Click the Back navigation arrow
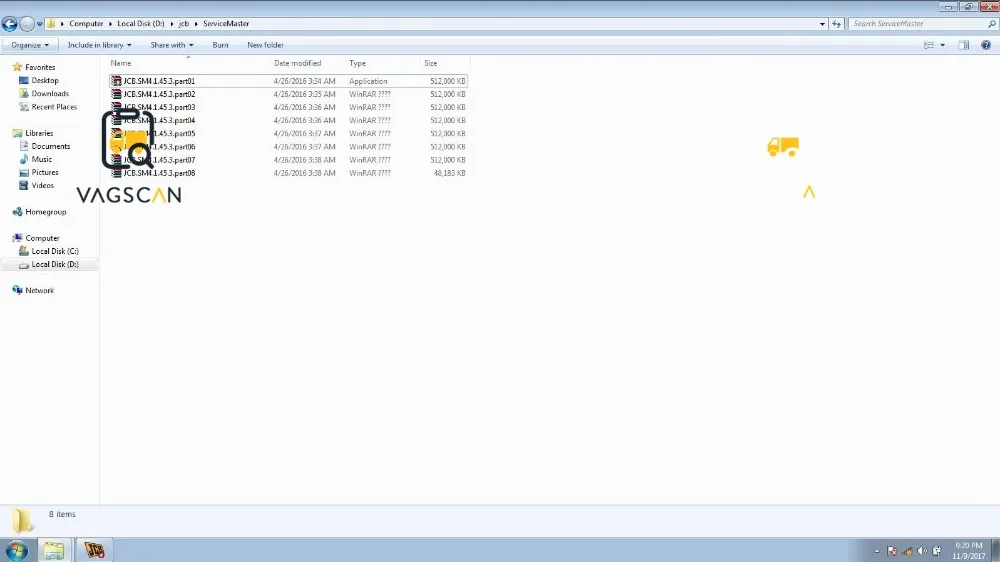This screenshot has width=1000, height=562. tap(10, 24)
